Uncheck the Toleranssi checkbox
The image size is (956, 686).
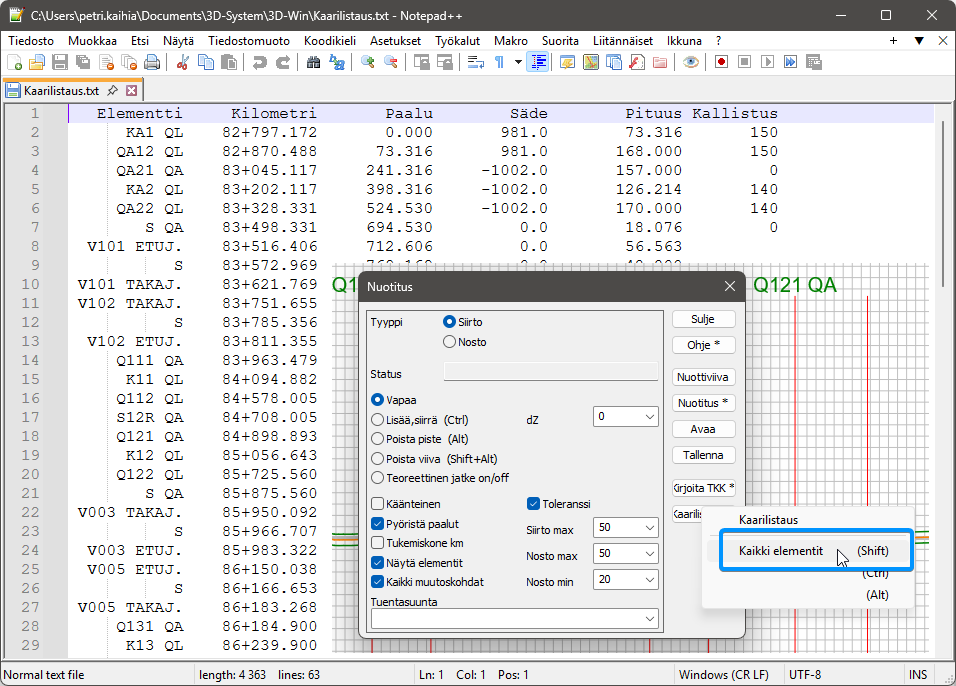point(534,504)
